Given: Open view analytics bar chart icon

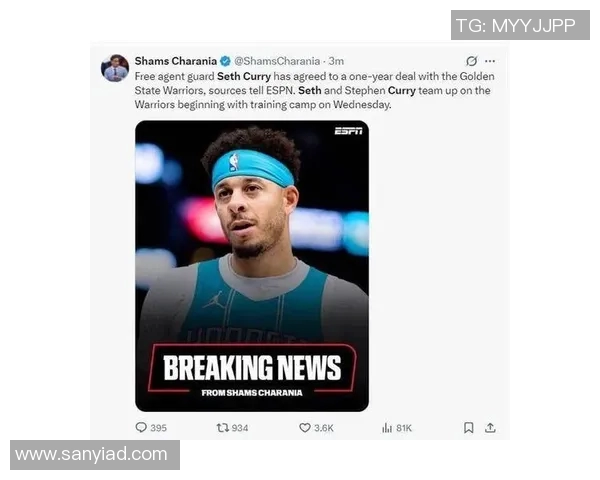Looking at the screenshot, I should [x=387, y=428].
